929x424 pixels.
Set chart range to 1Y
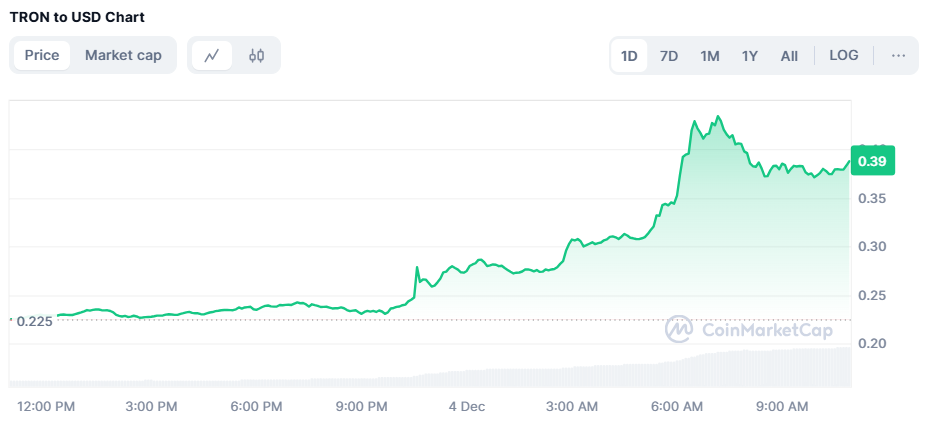click(750, 56)
